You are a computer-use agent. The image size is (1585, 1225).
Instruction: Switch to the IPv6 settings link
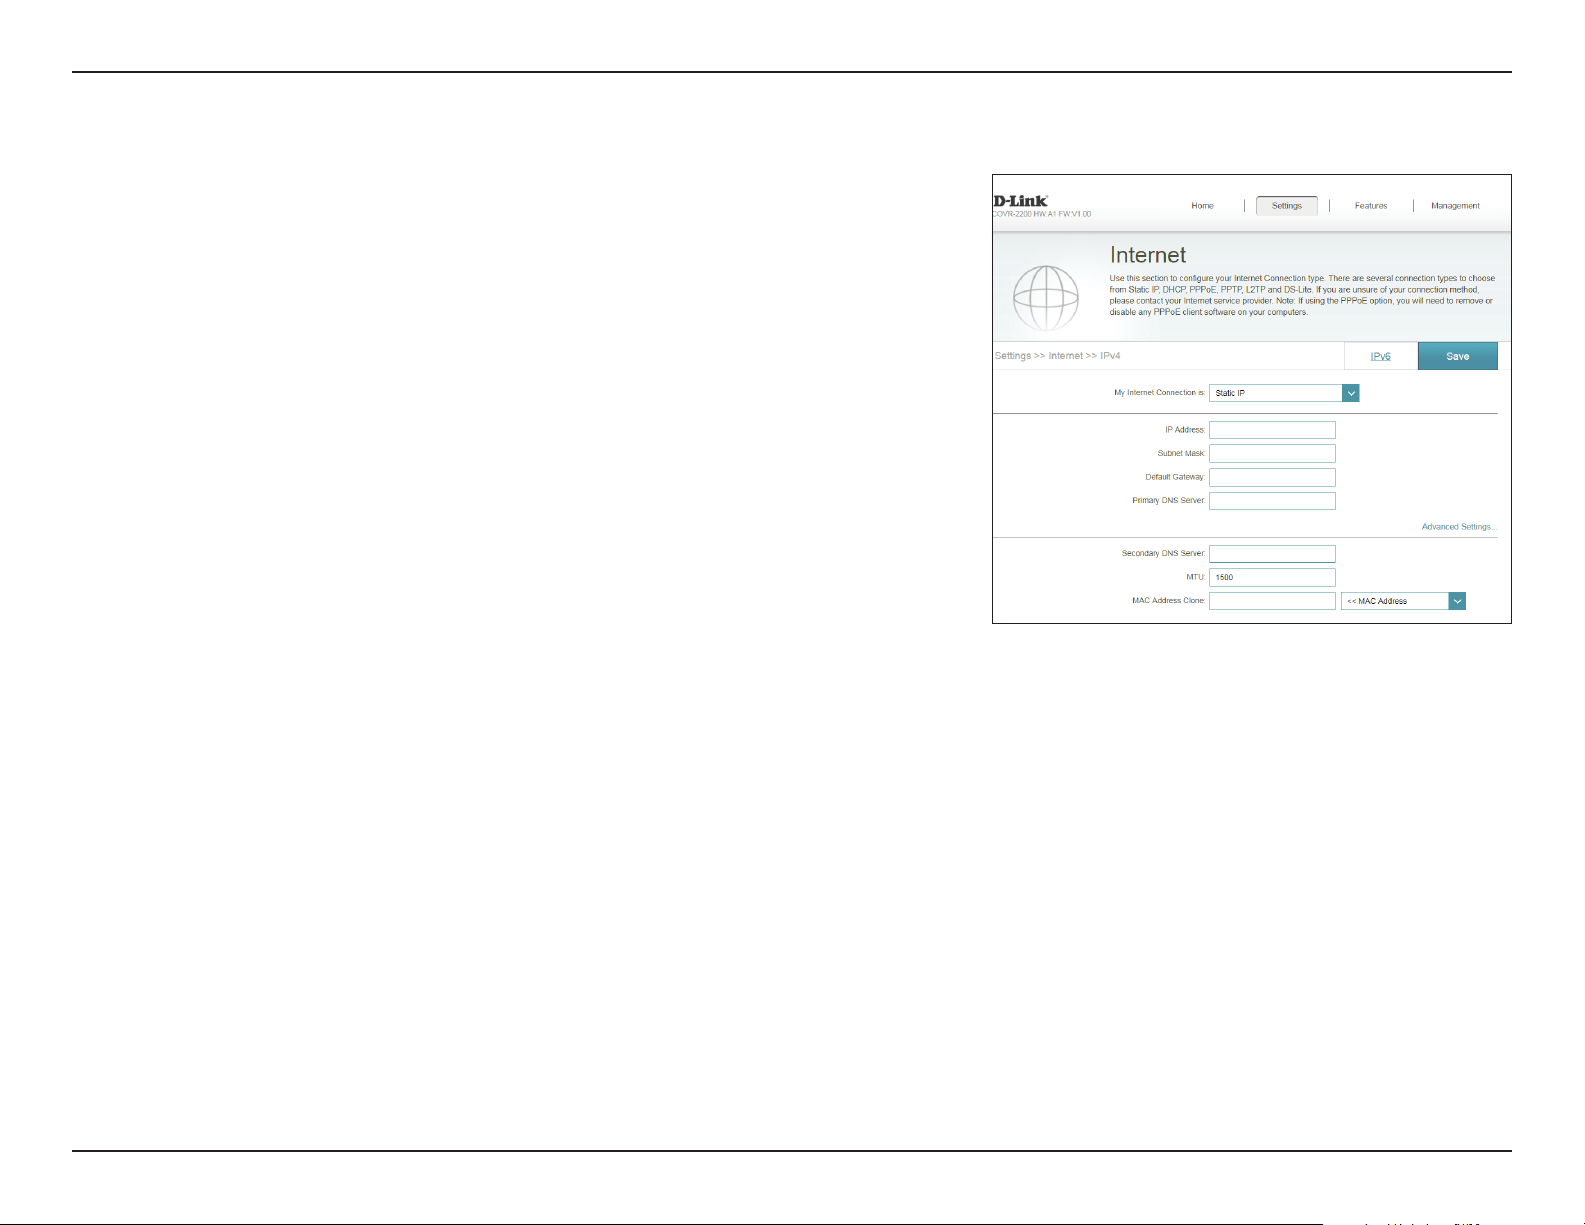(1380, 356)
